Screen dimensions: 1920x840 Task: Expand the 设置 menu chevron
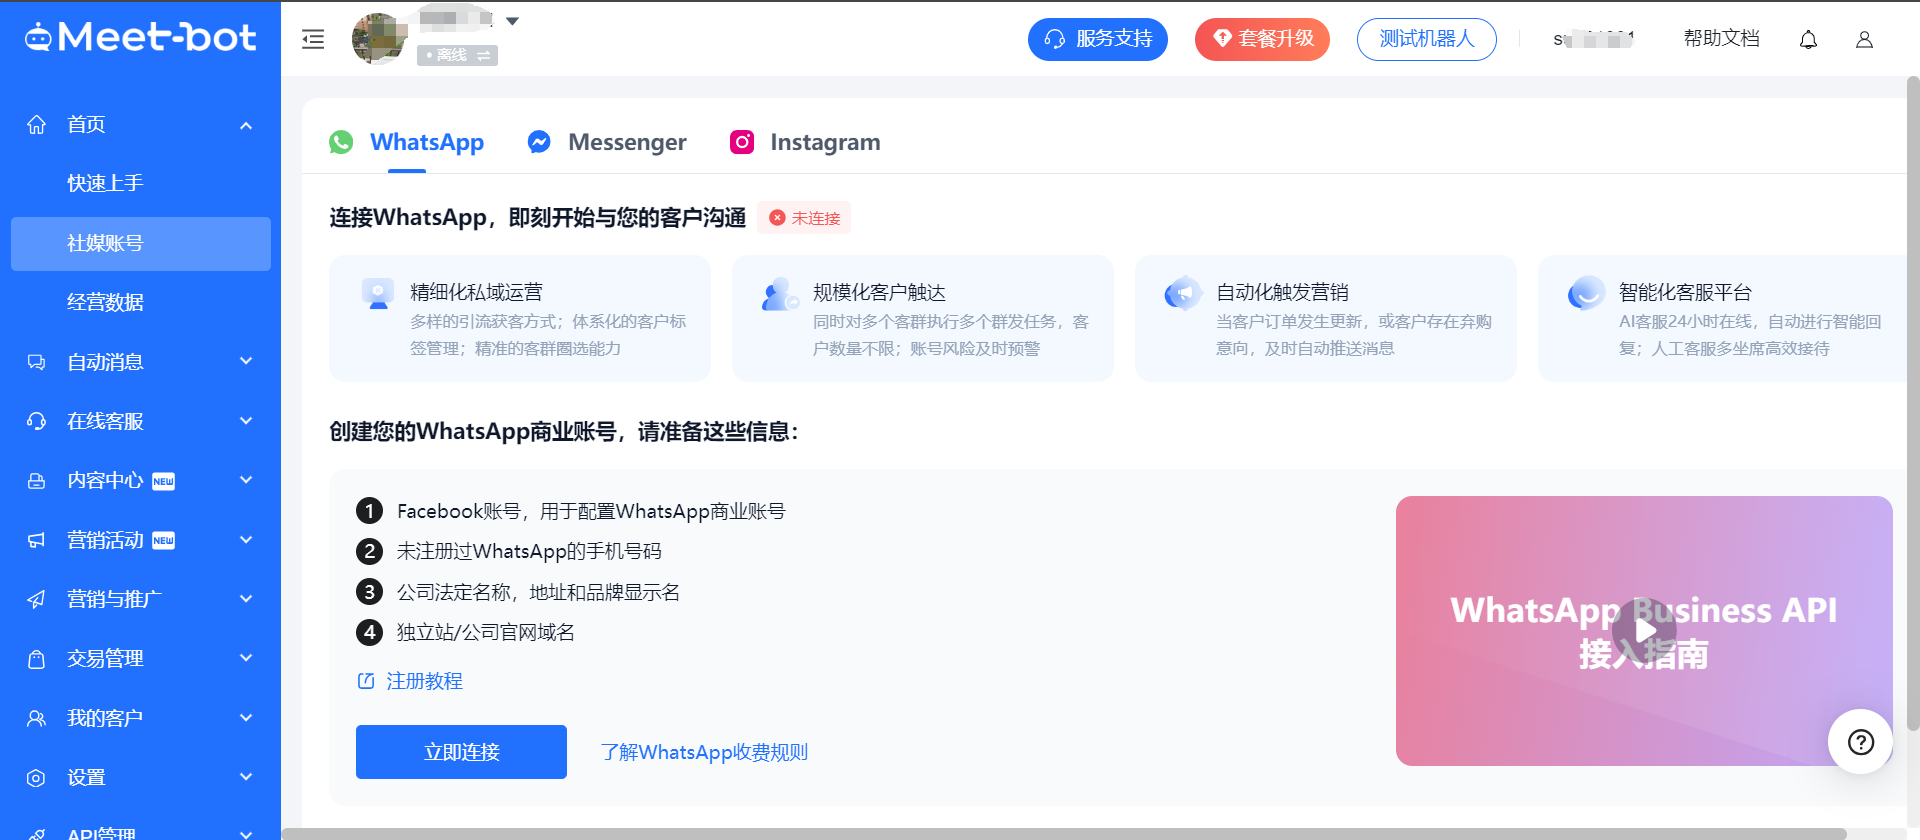(x=246, y=777)
